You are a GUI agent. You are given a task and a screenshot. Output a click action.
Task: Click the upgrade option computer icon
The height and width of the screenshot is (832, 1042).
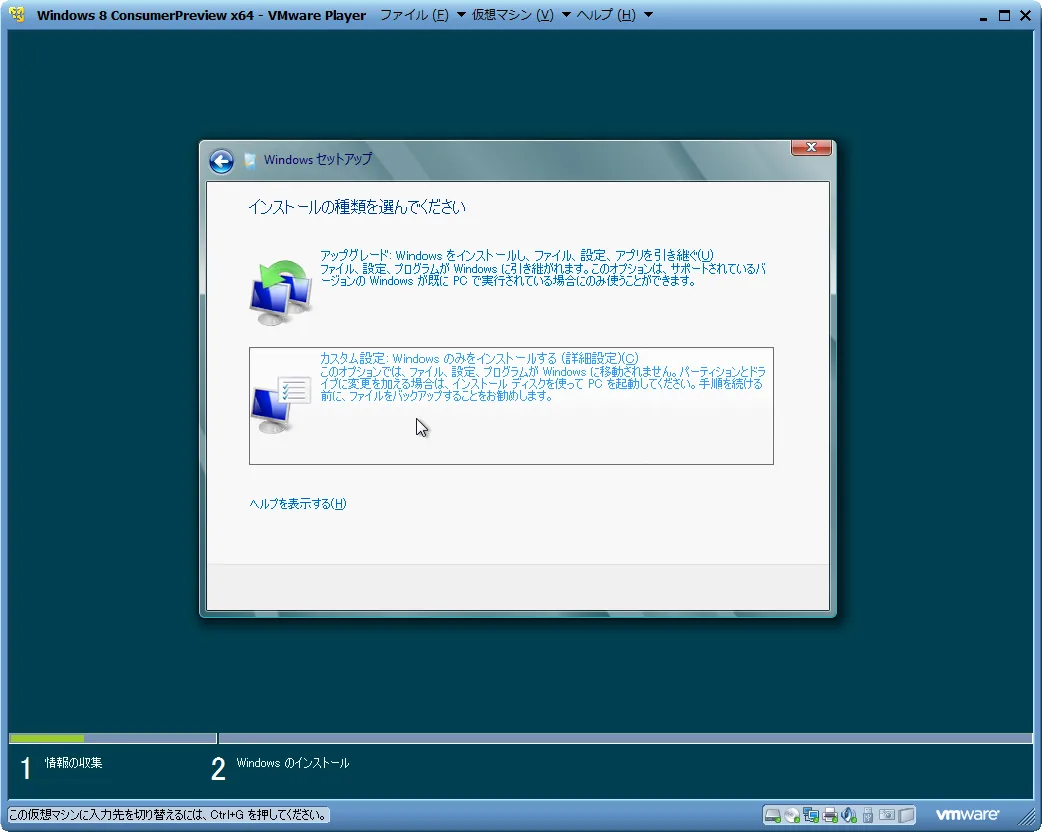[x=279, y=292]
